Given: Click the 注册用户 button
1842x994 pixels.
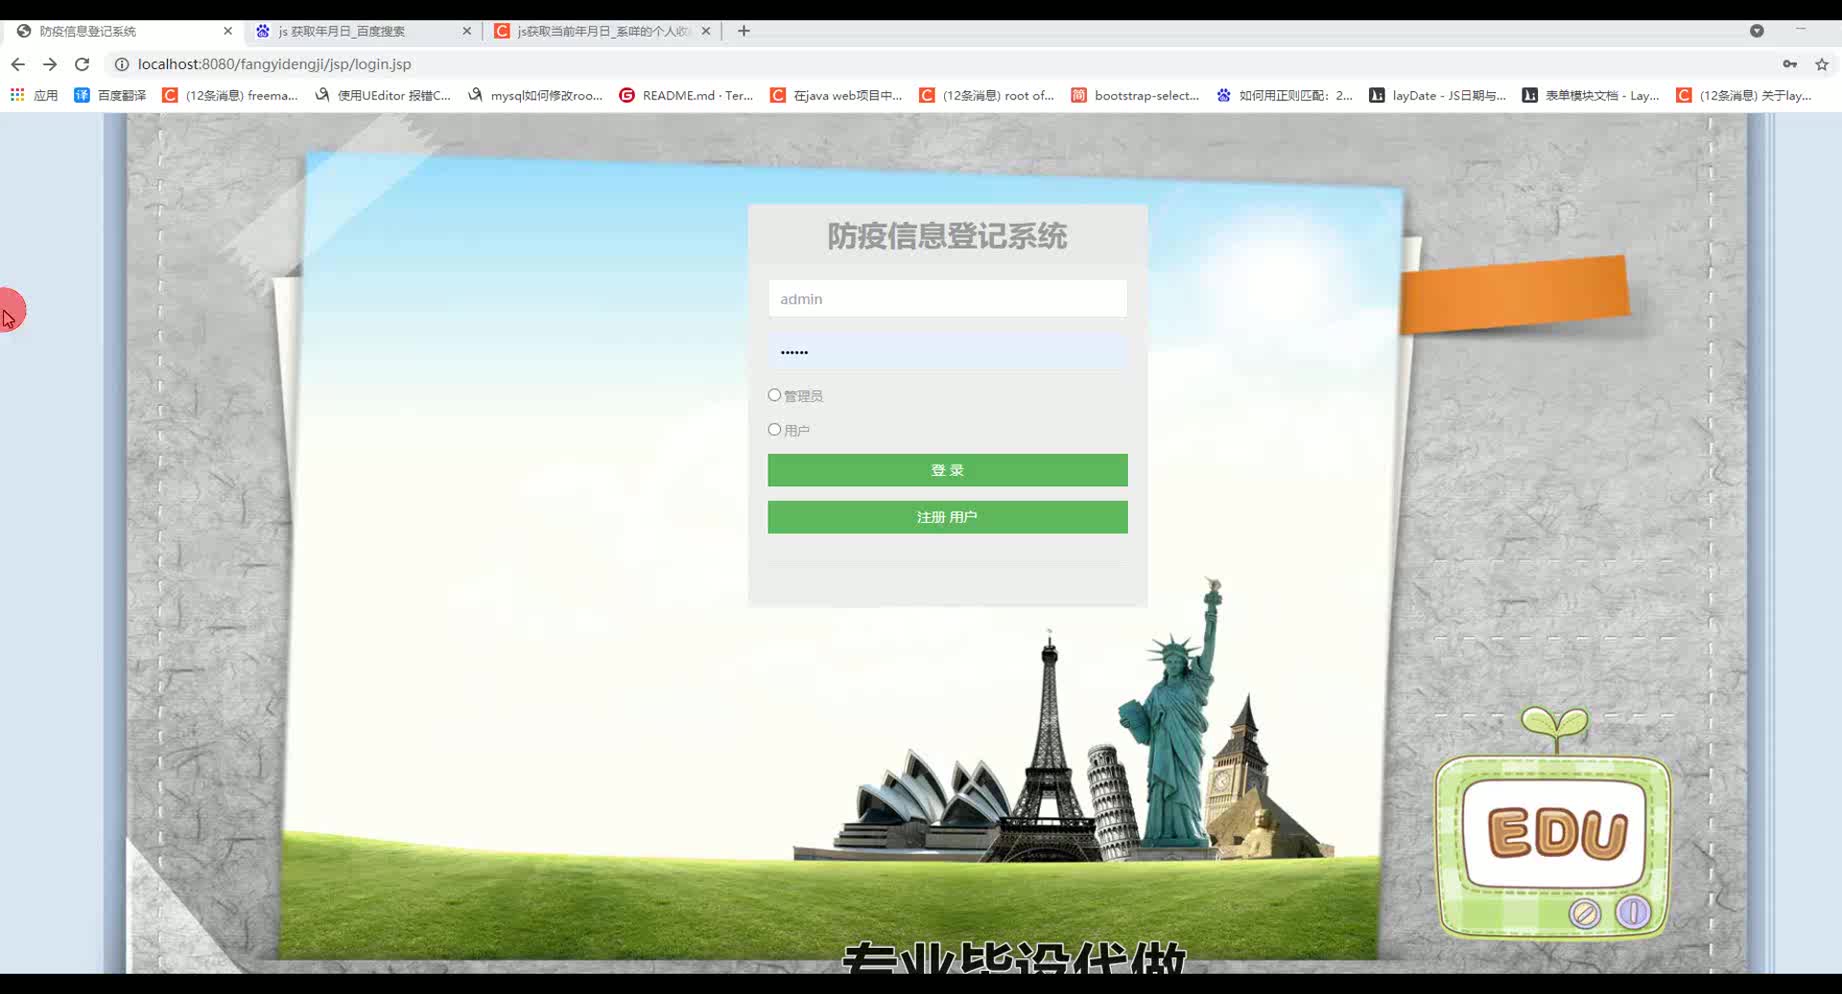Looking at the screenshot, I should 947,517.
